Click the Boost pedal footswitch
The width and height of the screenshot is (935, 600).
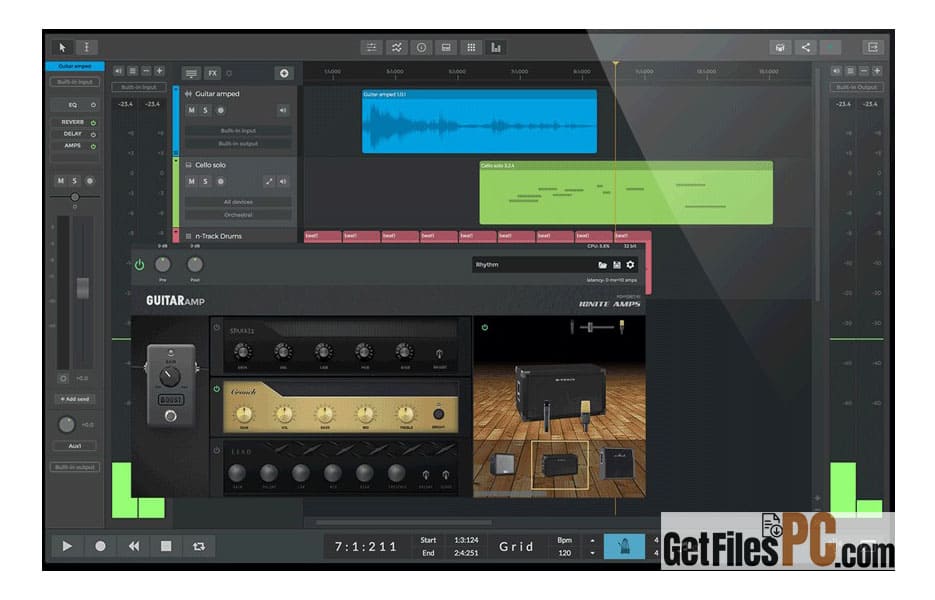[171, 416]
